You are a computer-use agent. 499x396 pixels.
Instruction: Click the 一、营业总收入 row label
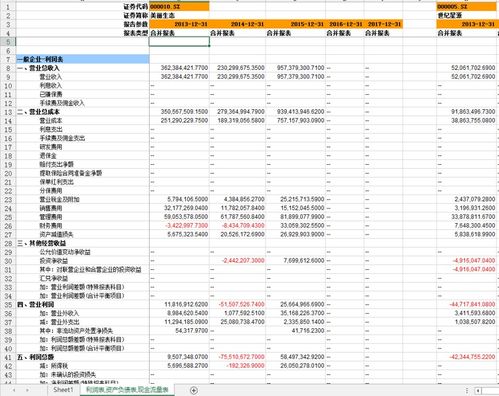coord(38,68)
